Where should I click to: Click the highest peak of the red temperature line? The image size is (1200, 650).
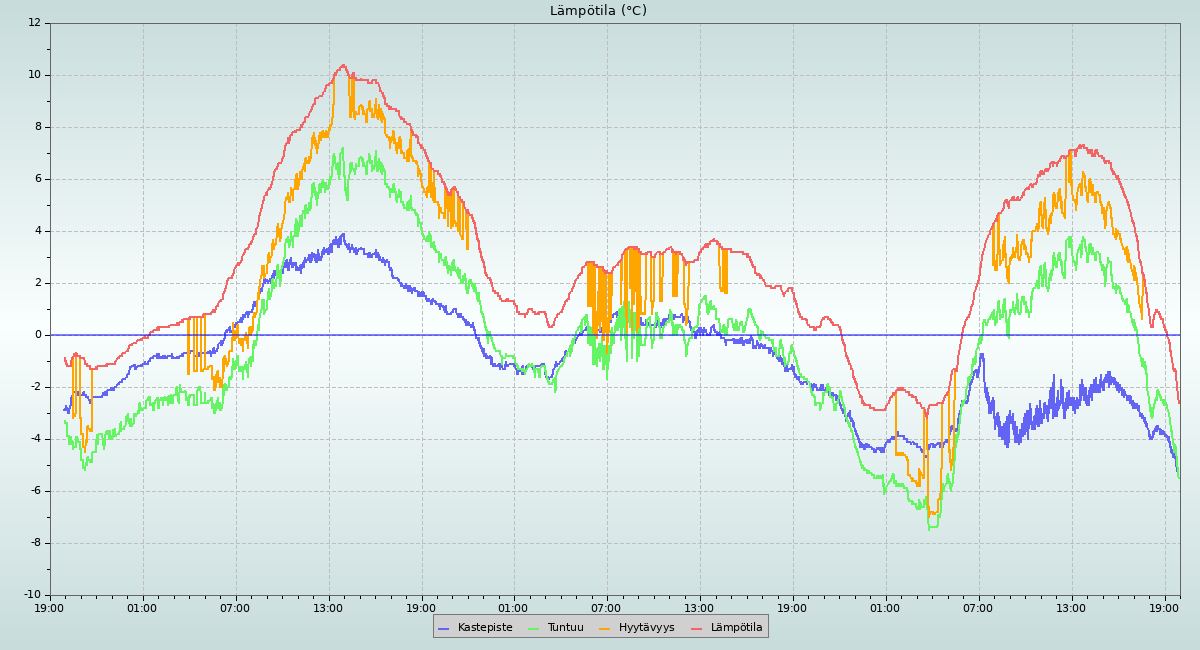[343, 66]
